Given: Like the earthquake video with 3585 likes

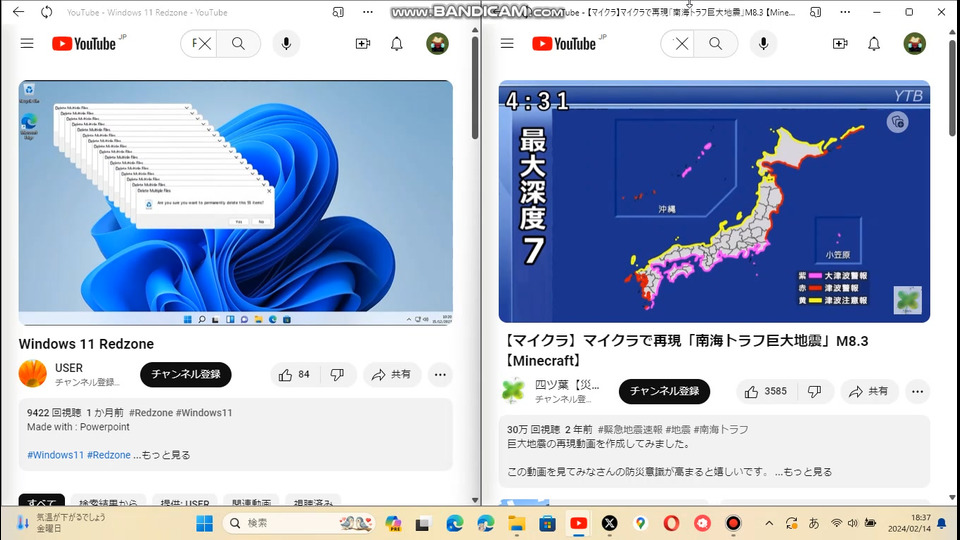Looking at the screenshot, I should [766, 391].
